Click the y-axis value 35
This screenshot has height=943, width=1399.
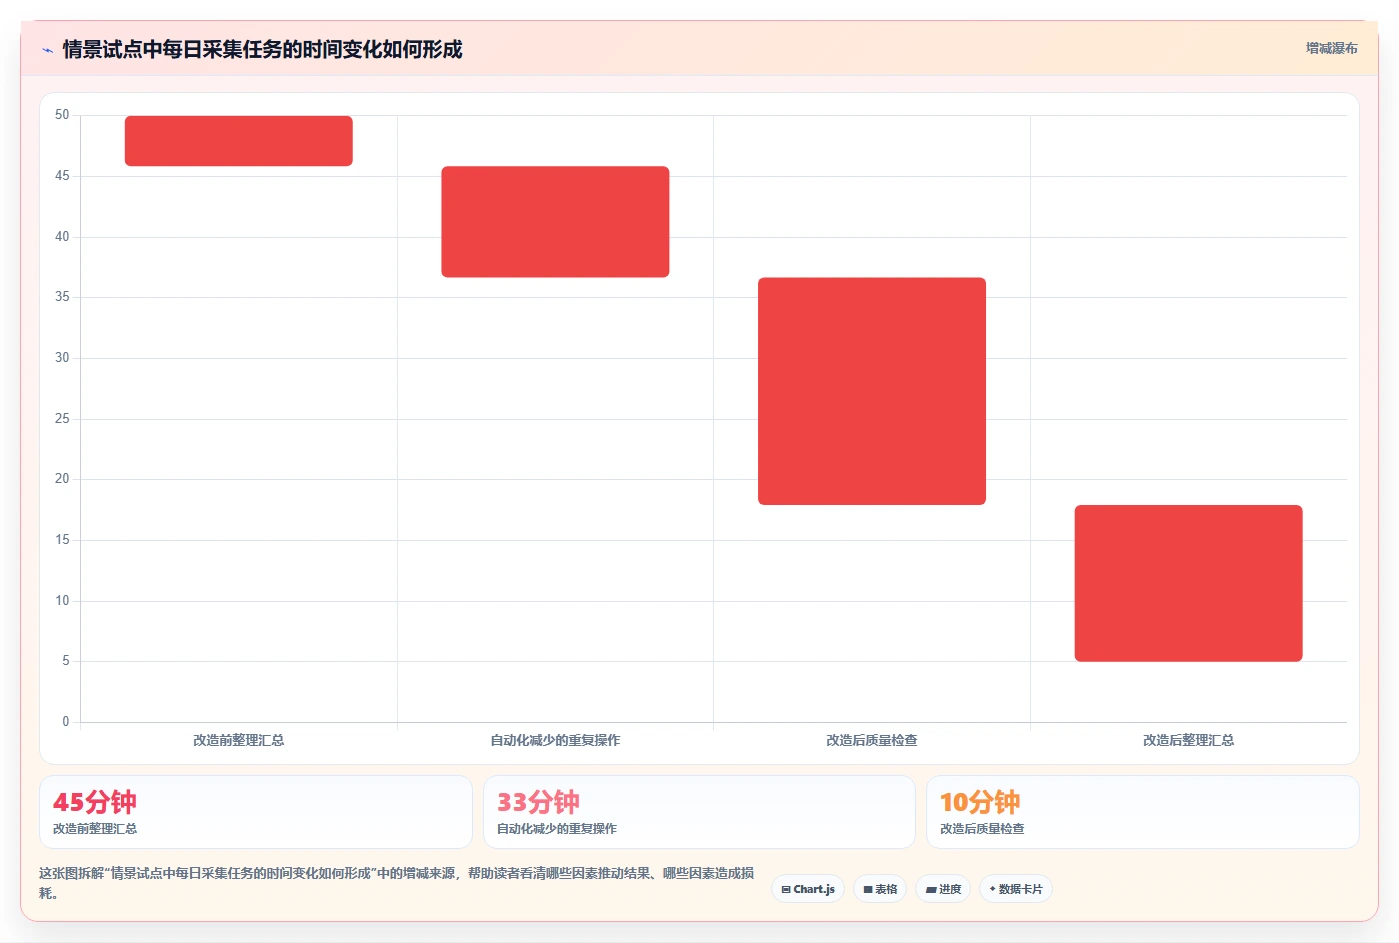pos(62,297)
